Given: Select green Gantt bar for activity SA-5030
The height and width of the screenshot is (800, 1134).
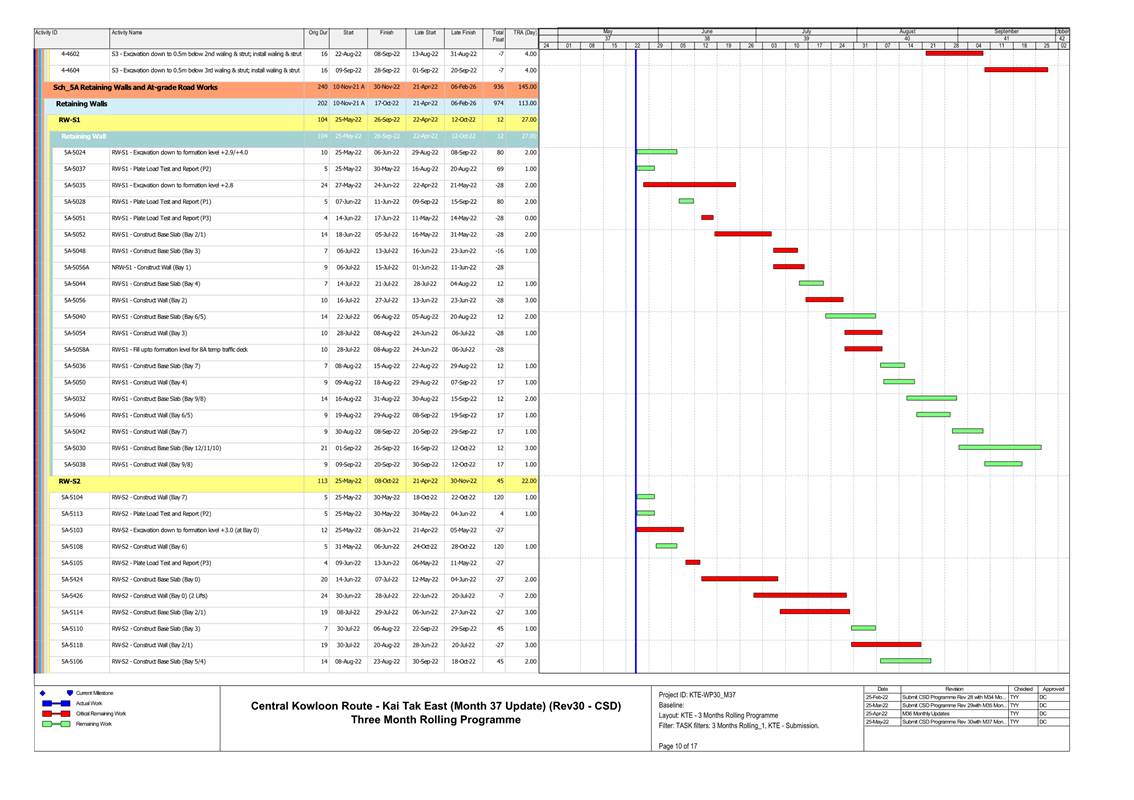Looking at the screenshot, I should [999, 447].
